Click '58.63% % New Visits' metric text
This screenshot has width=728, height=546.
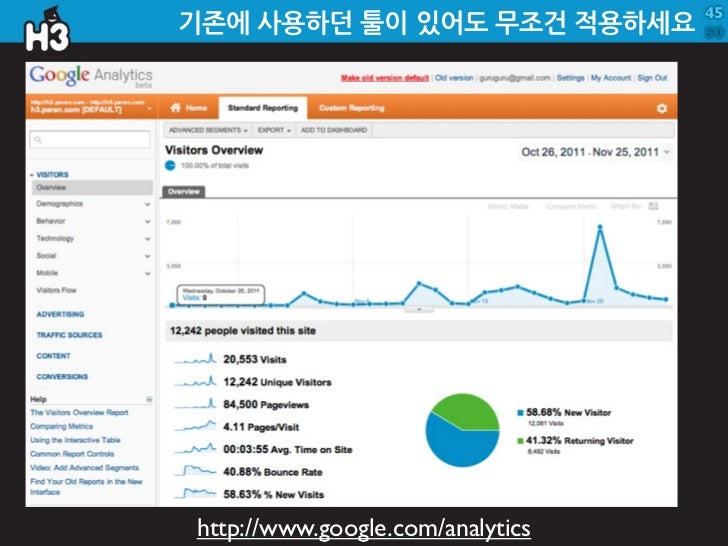(x=274, y=494)
